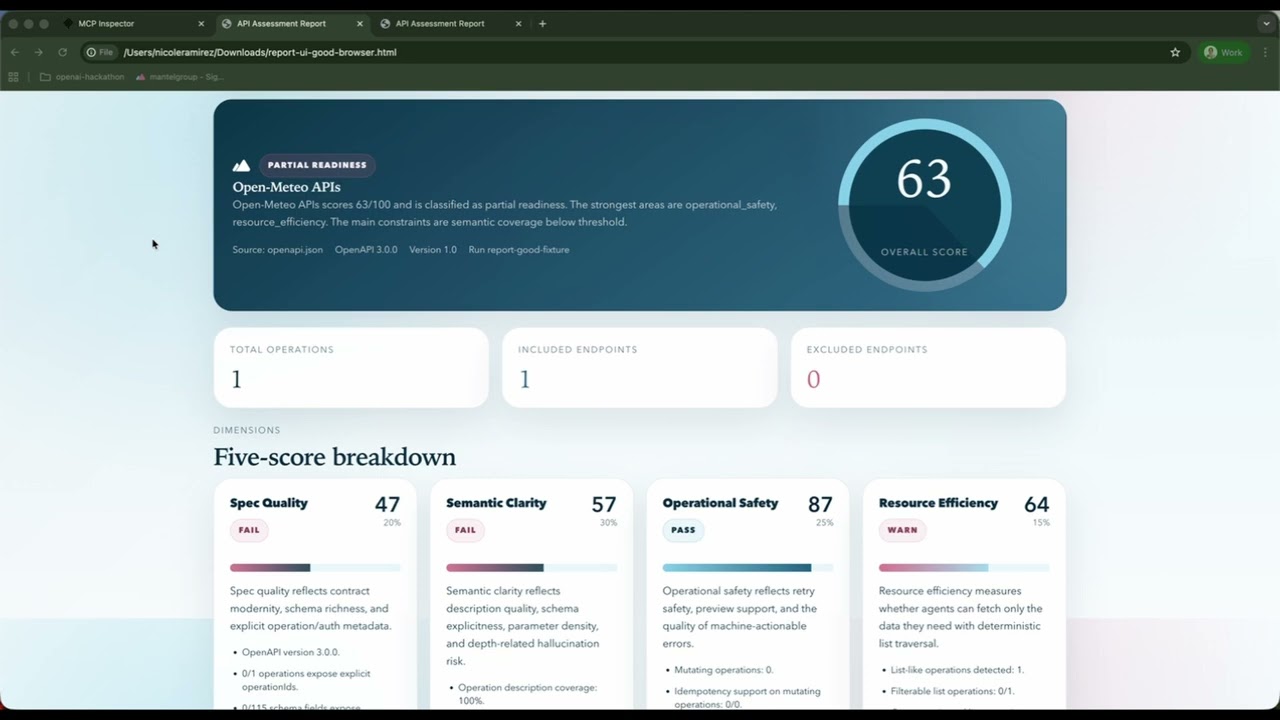The image size is (1280, 720).
Task: Click the Operational Safety score 87
Action: point(820,505)
